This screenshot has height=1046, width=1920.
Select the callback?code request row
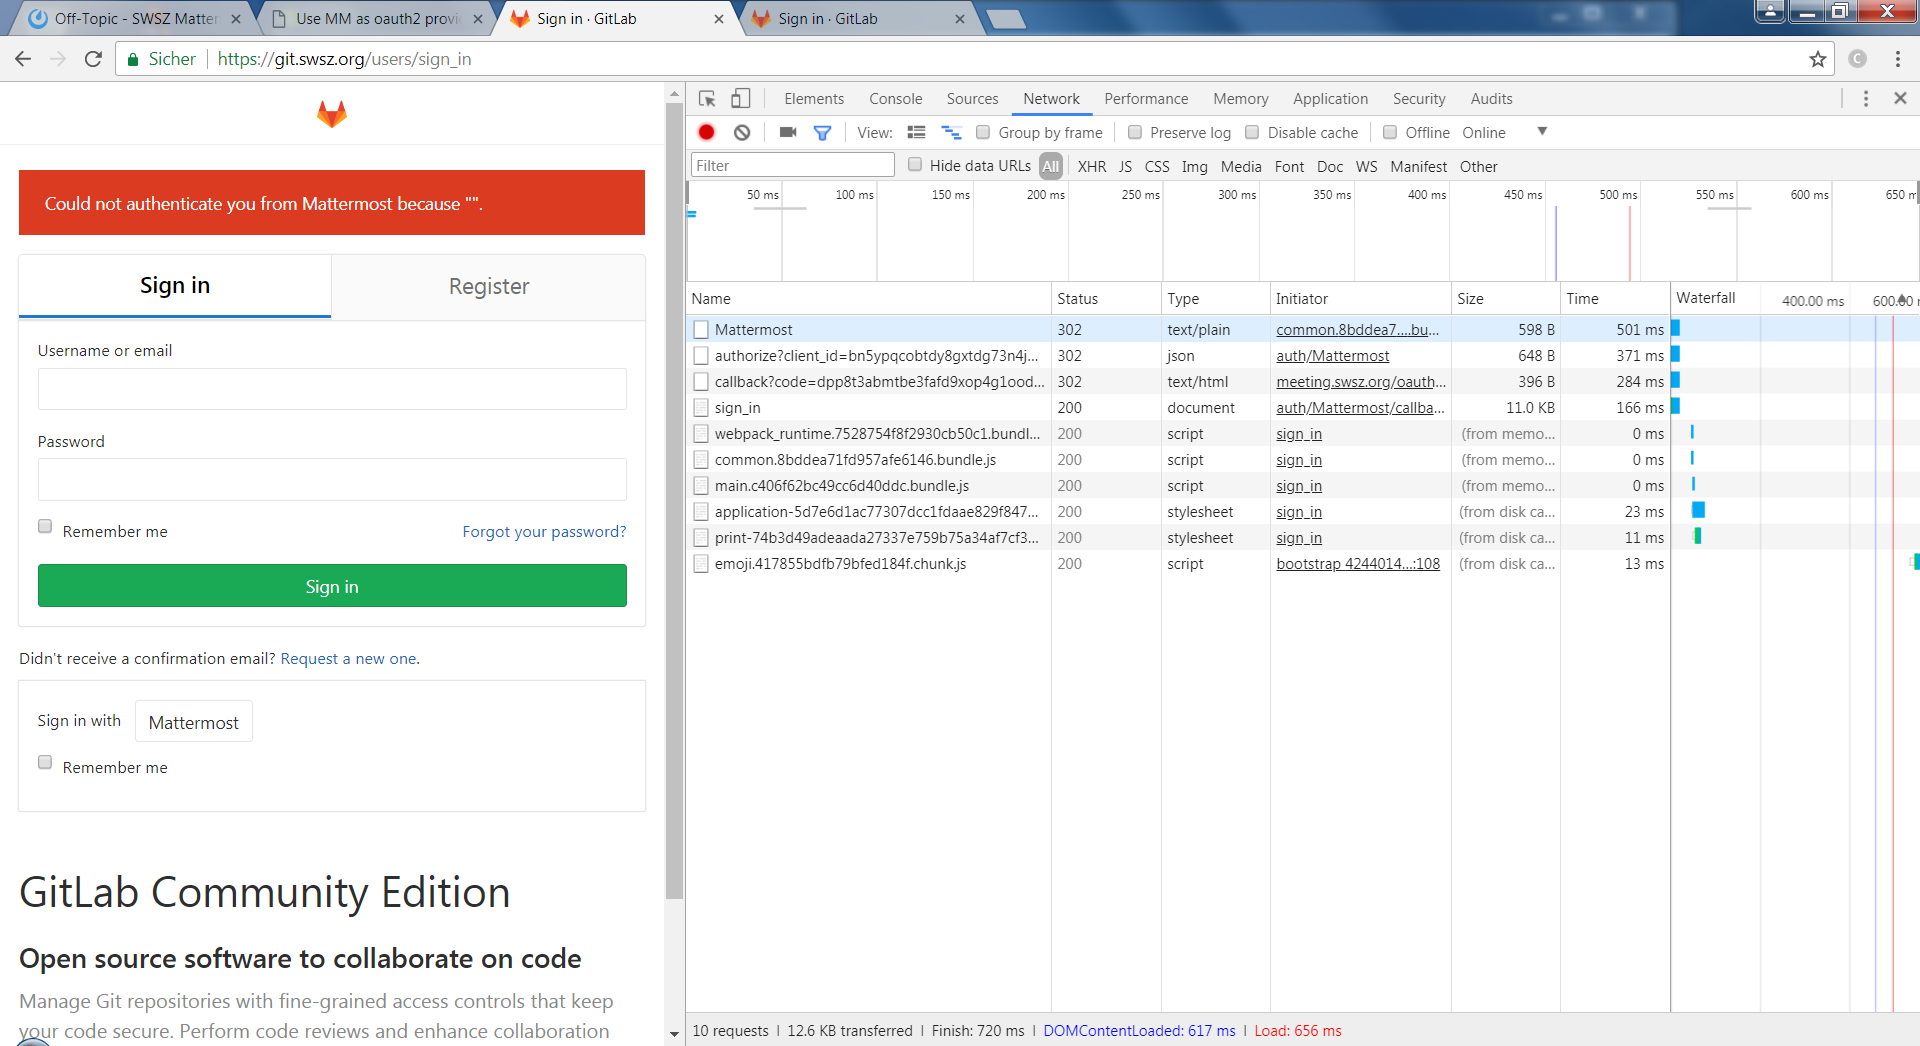(x=1180, y=381)
